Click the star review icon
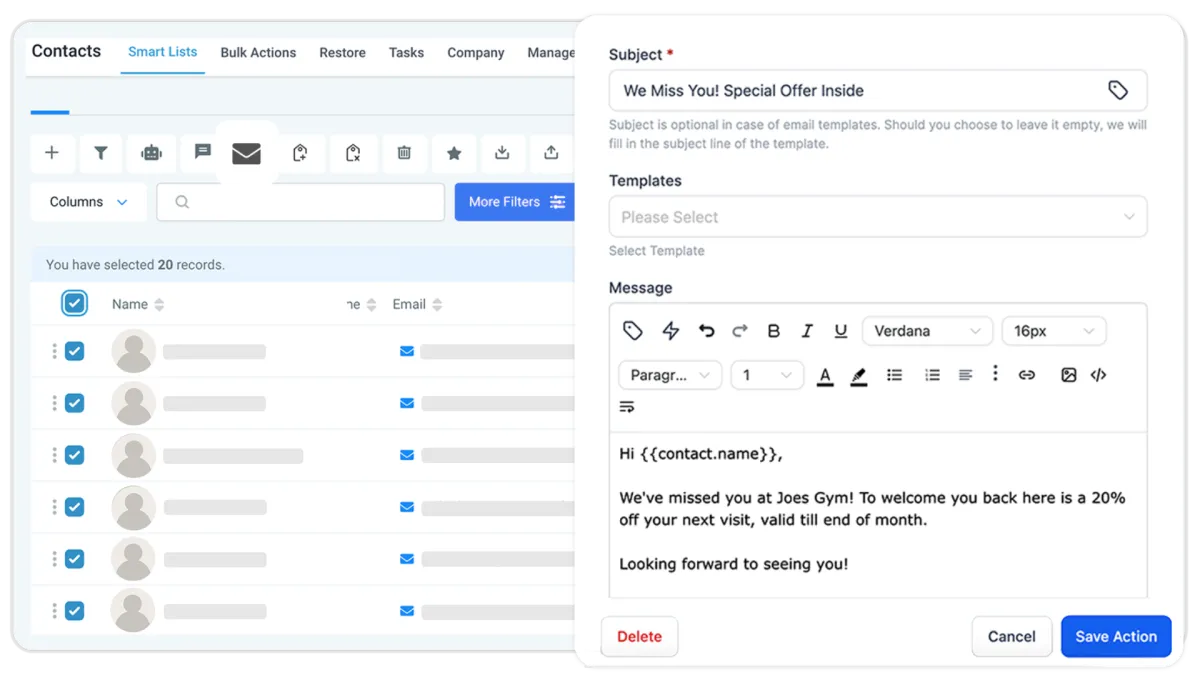1200x675 pixels. 454,153
